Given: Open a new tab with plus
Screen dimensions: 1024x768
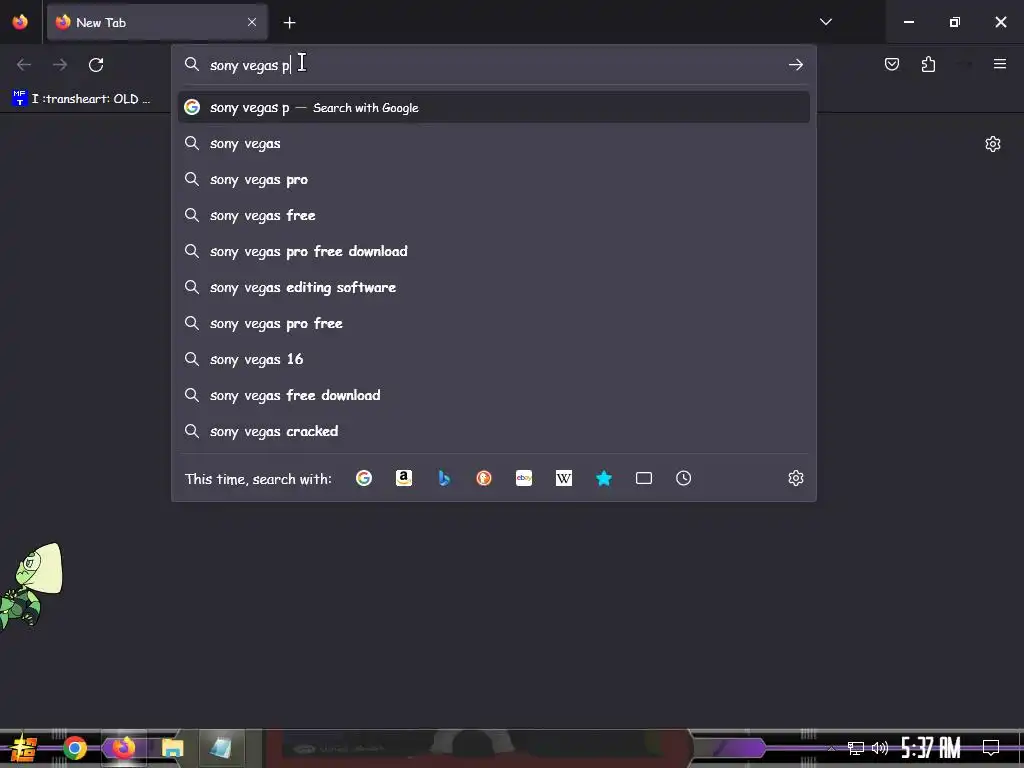Looking at the screenshot, I should coord(289,23).
